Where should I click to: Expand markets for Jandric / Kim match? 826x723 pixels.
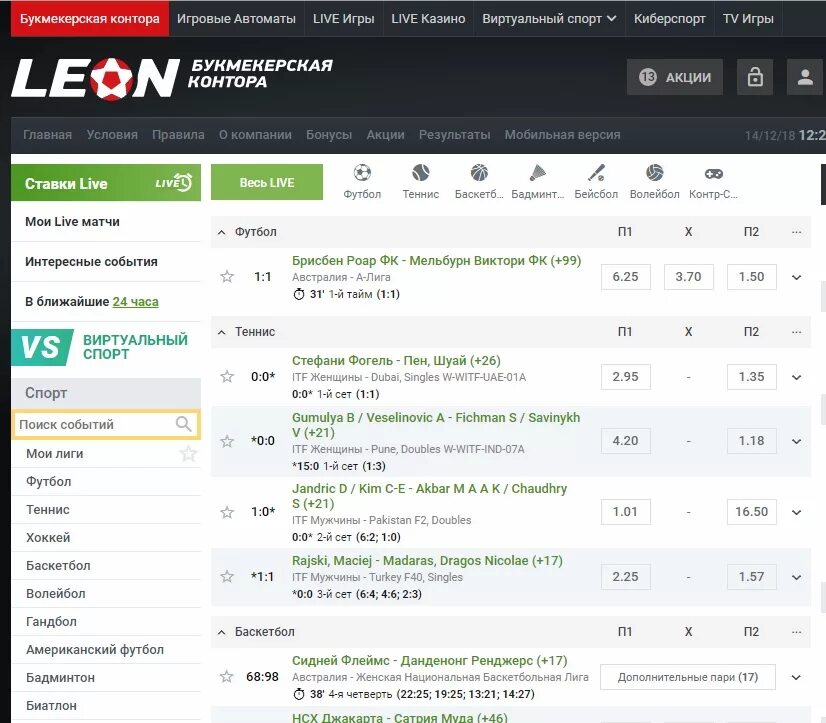tap(796, 512)
